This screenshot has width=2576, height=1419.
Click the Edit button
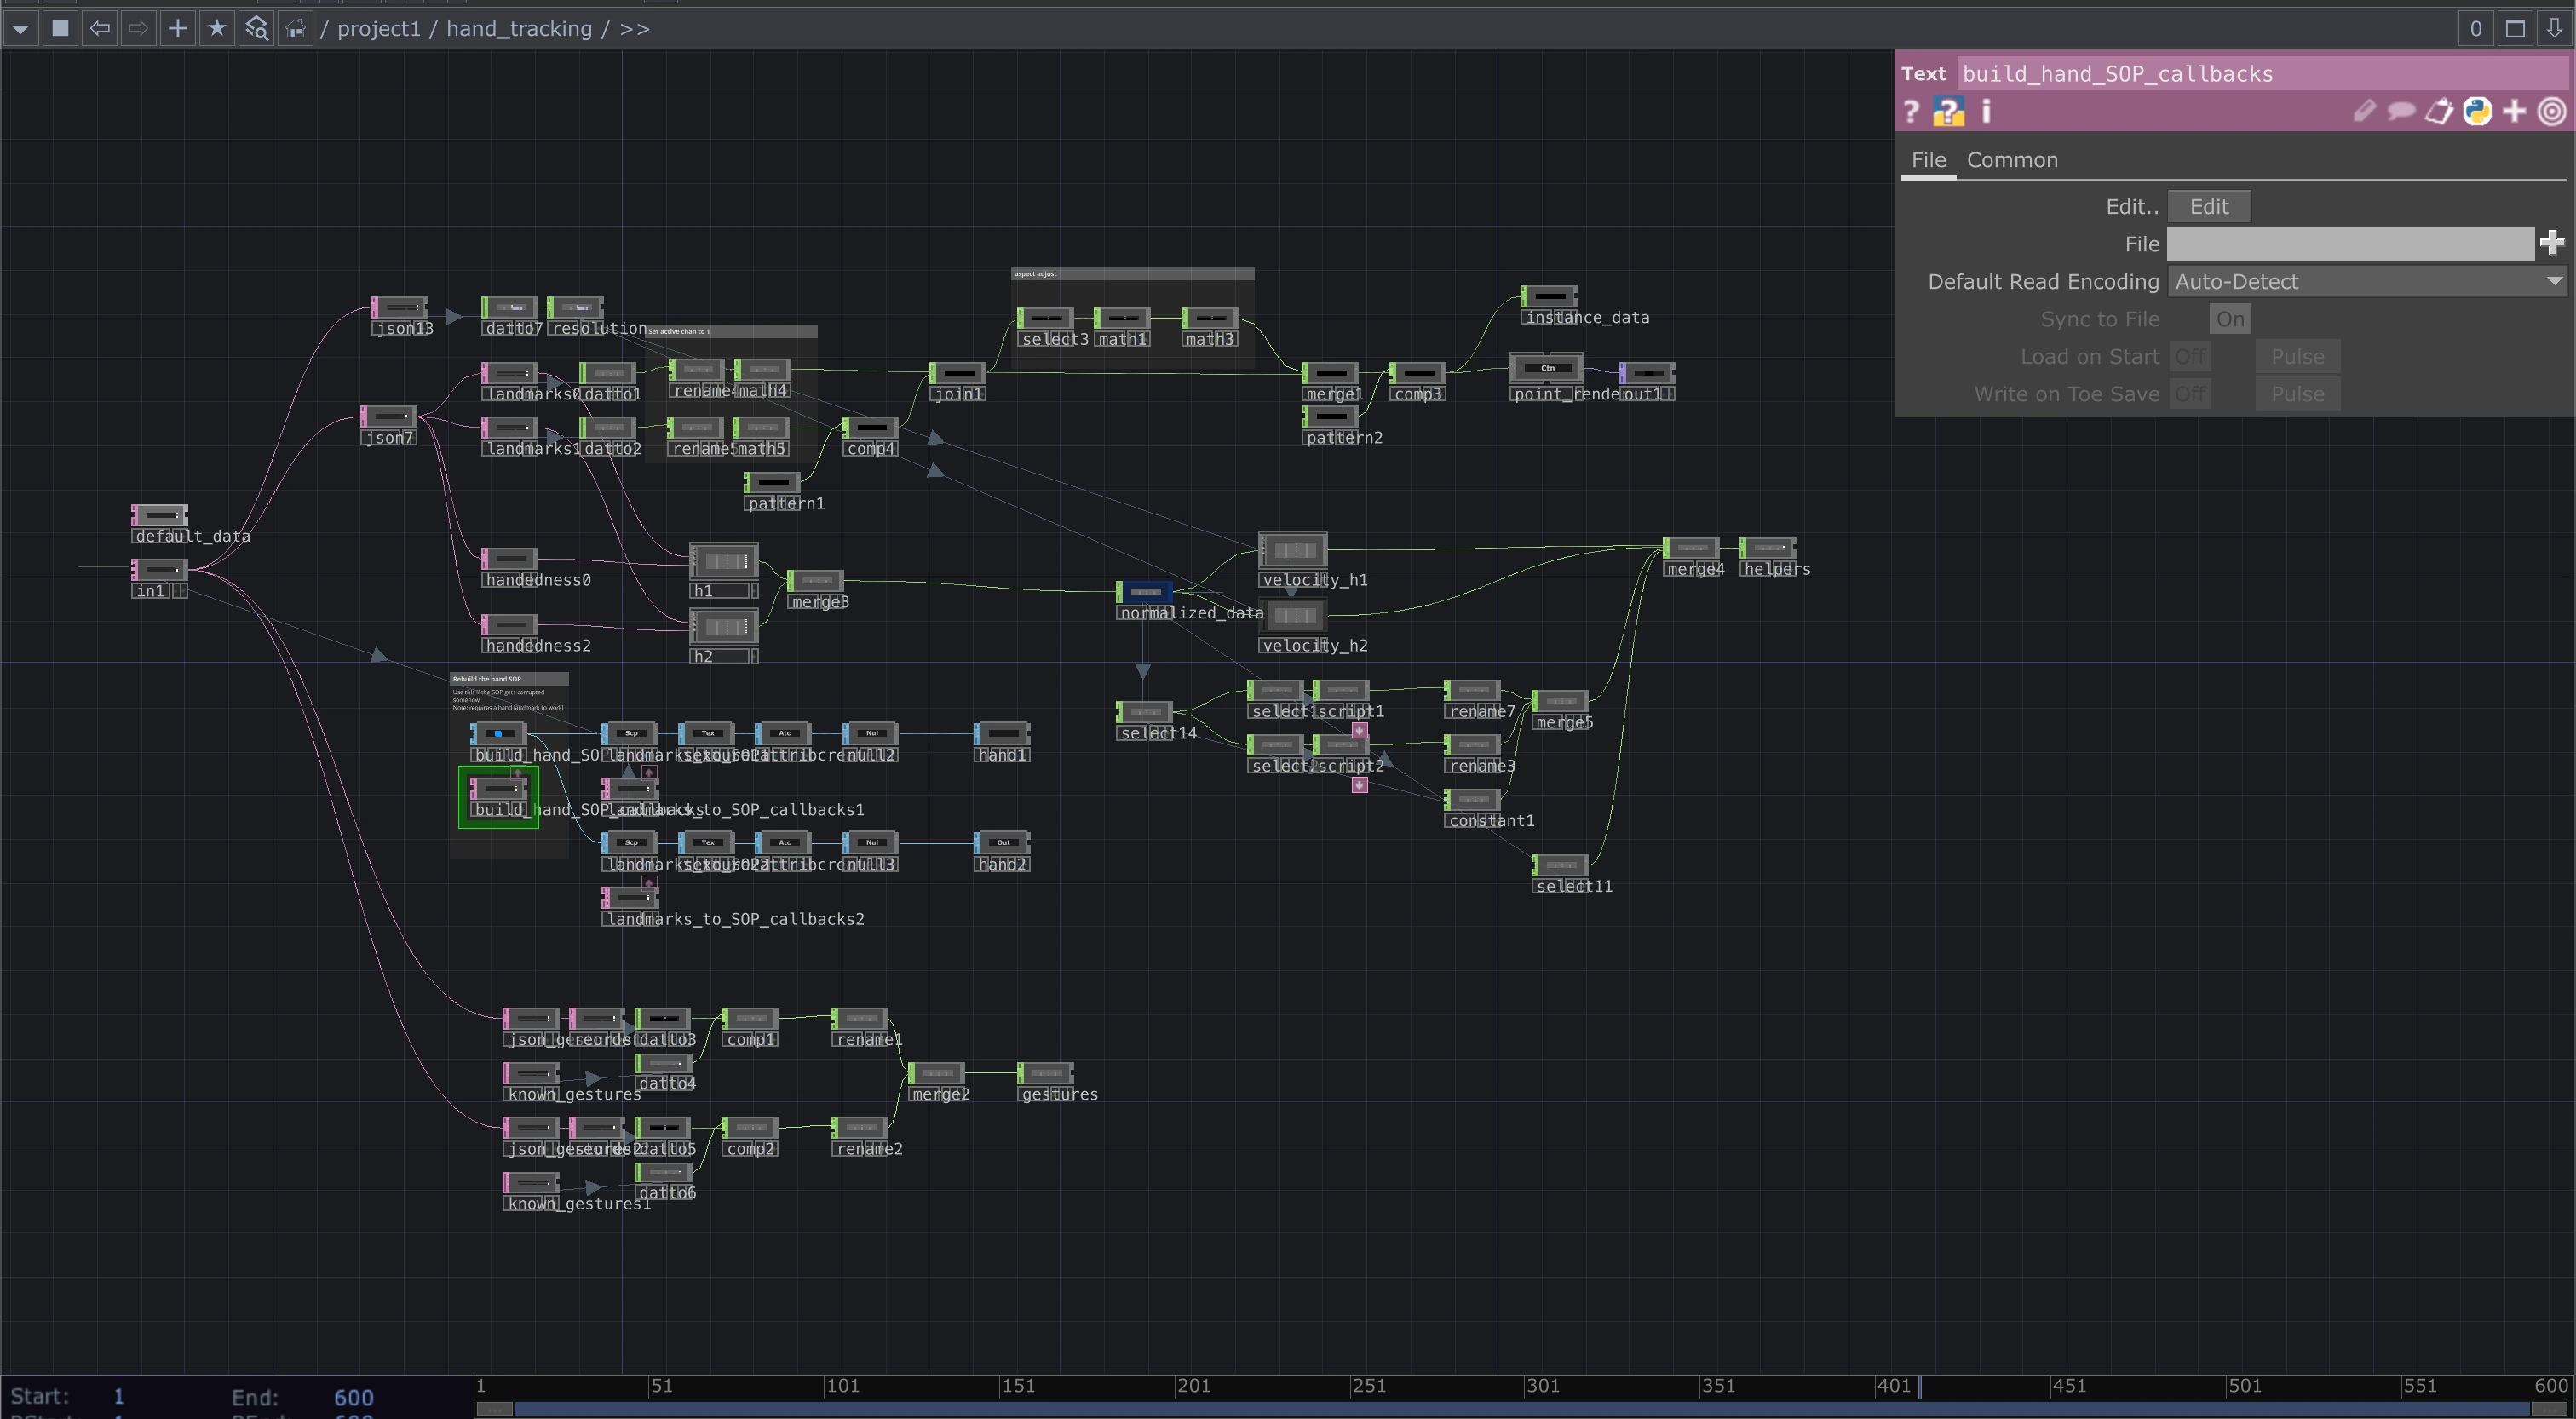(x=2209, y=207)
